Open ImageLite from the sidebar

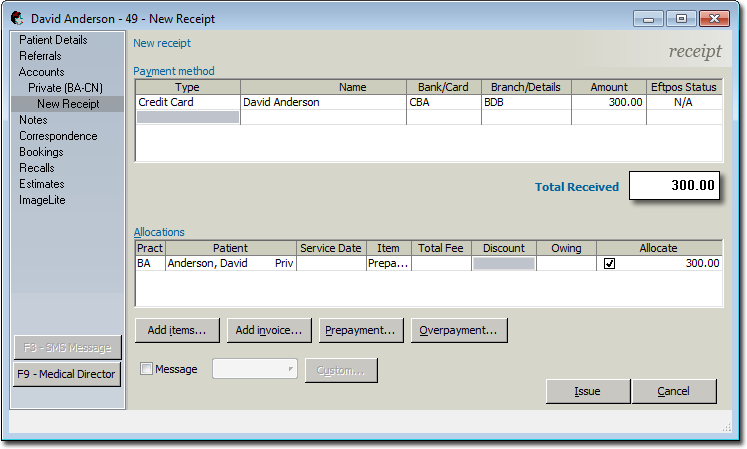pyautogui.click(x=41, y=200)
